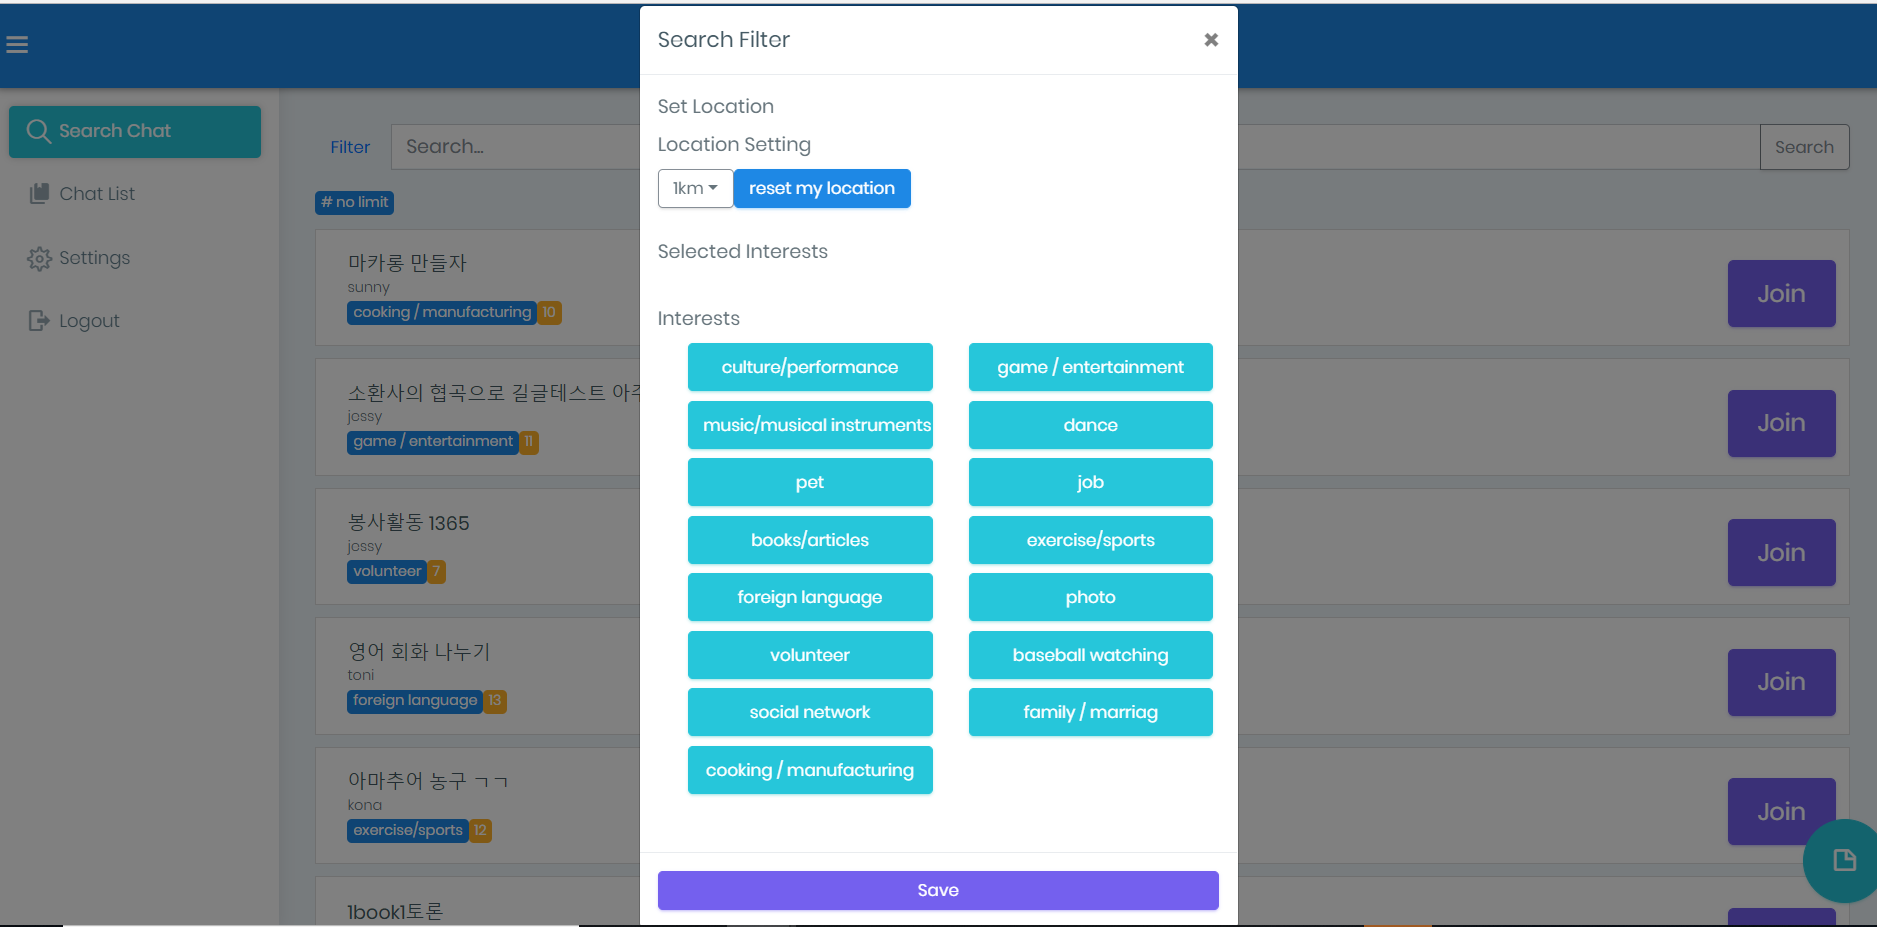1877x927 pixels.
Task: Join the 마카롱 만들자 chat
Action: click(1781, 293)
